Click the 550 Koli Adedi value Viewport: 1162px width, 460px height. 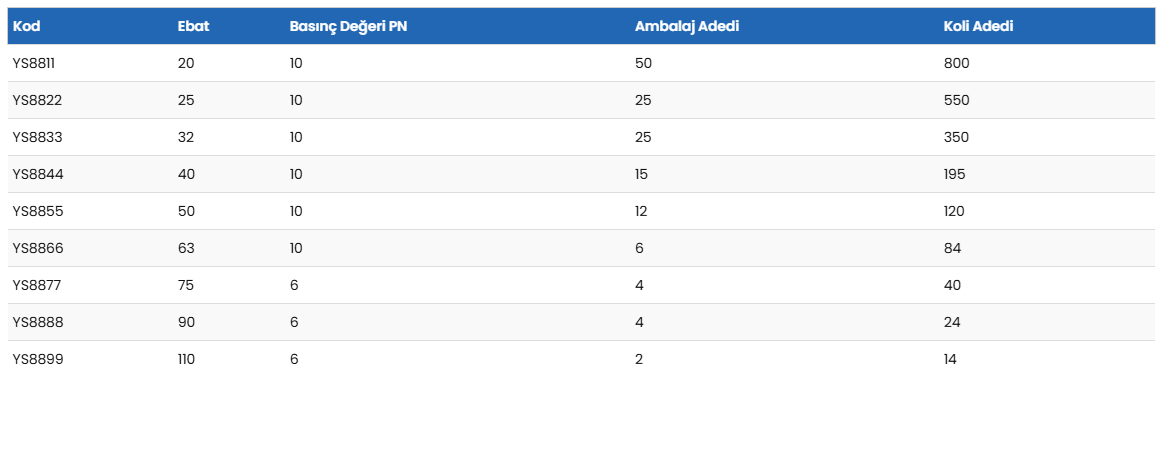tap(956, 100)
